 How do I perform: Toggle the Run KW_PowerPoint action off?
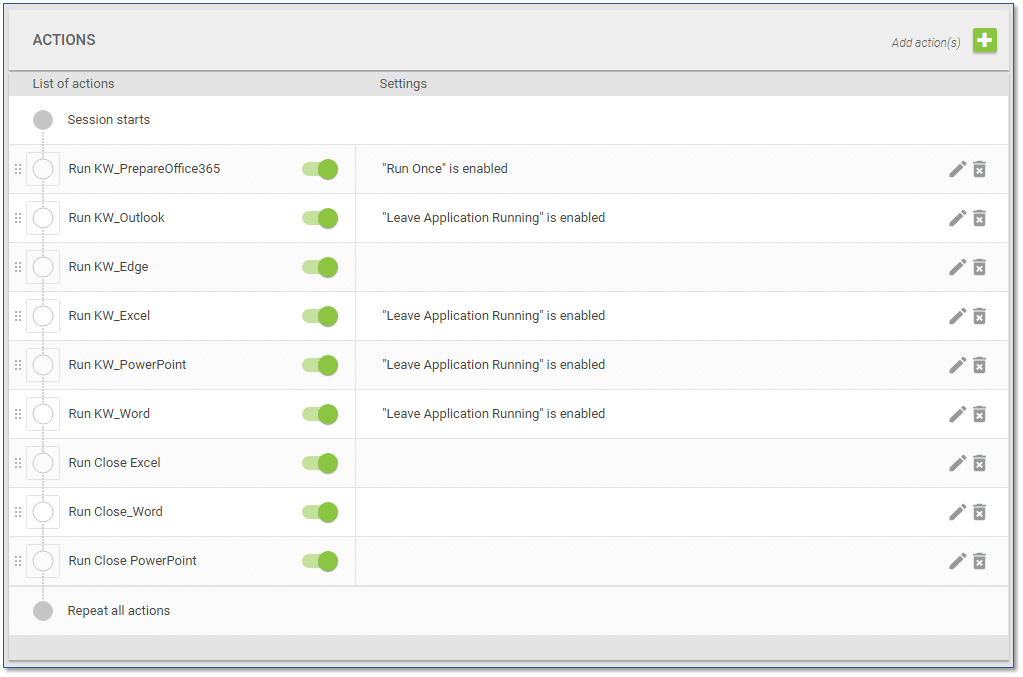[320, 365]
